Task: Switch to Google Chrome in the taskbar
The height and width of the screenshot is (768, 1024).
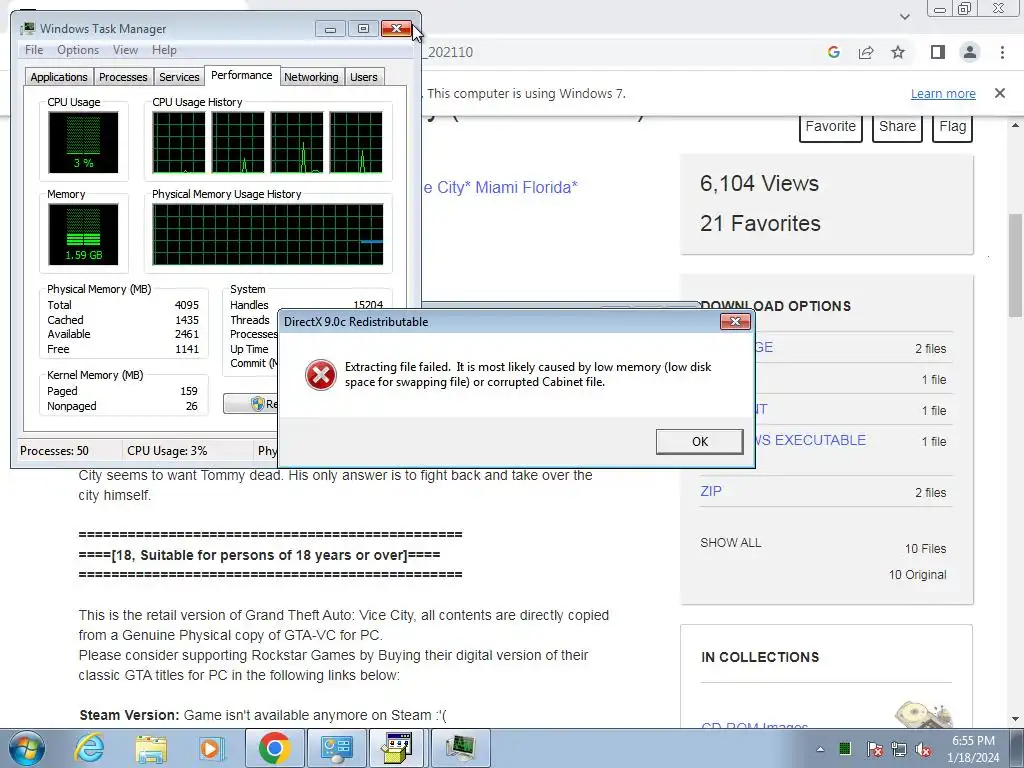Action: coord(274,748)
